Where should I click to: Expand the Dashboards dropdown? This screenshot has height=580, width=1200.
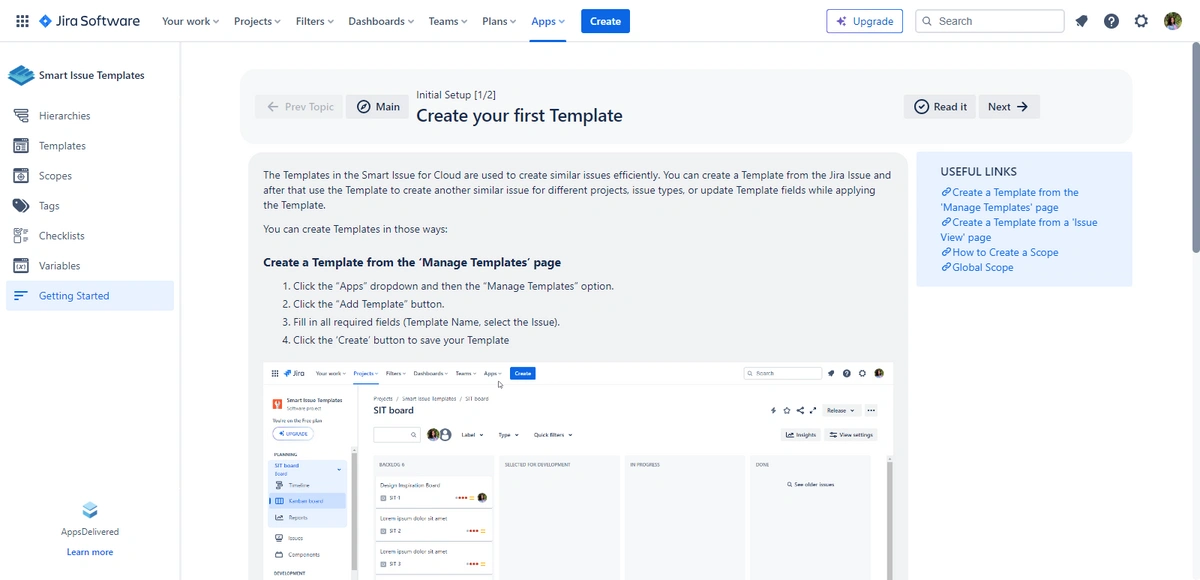point(381,21)
